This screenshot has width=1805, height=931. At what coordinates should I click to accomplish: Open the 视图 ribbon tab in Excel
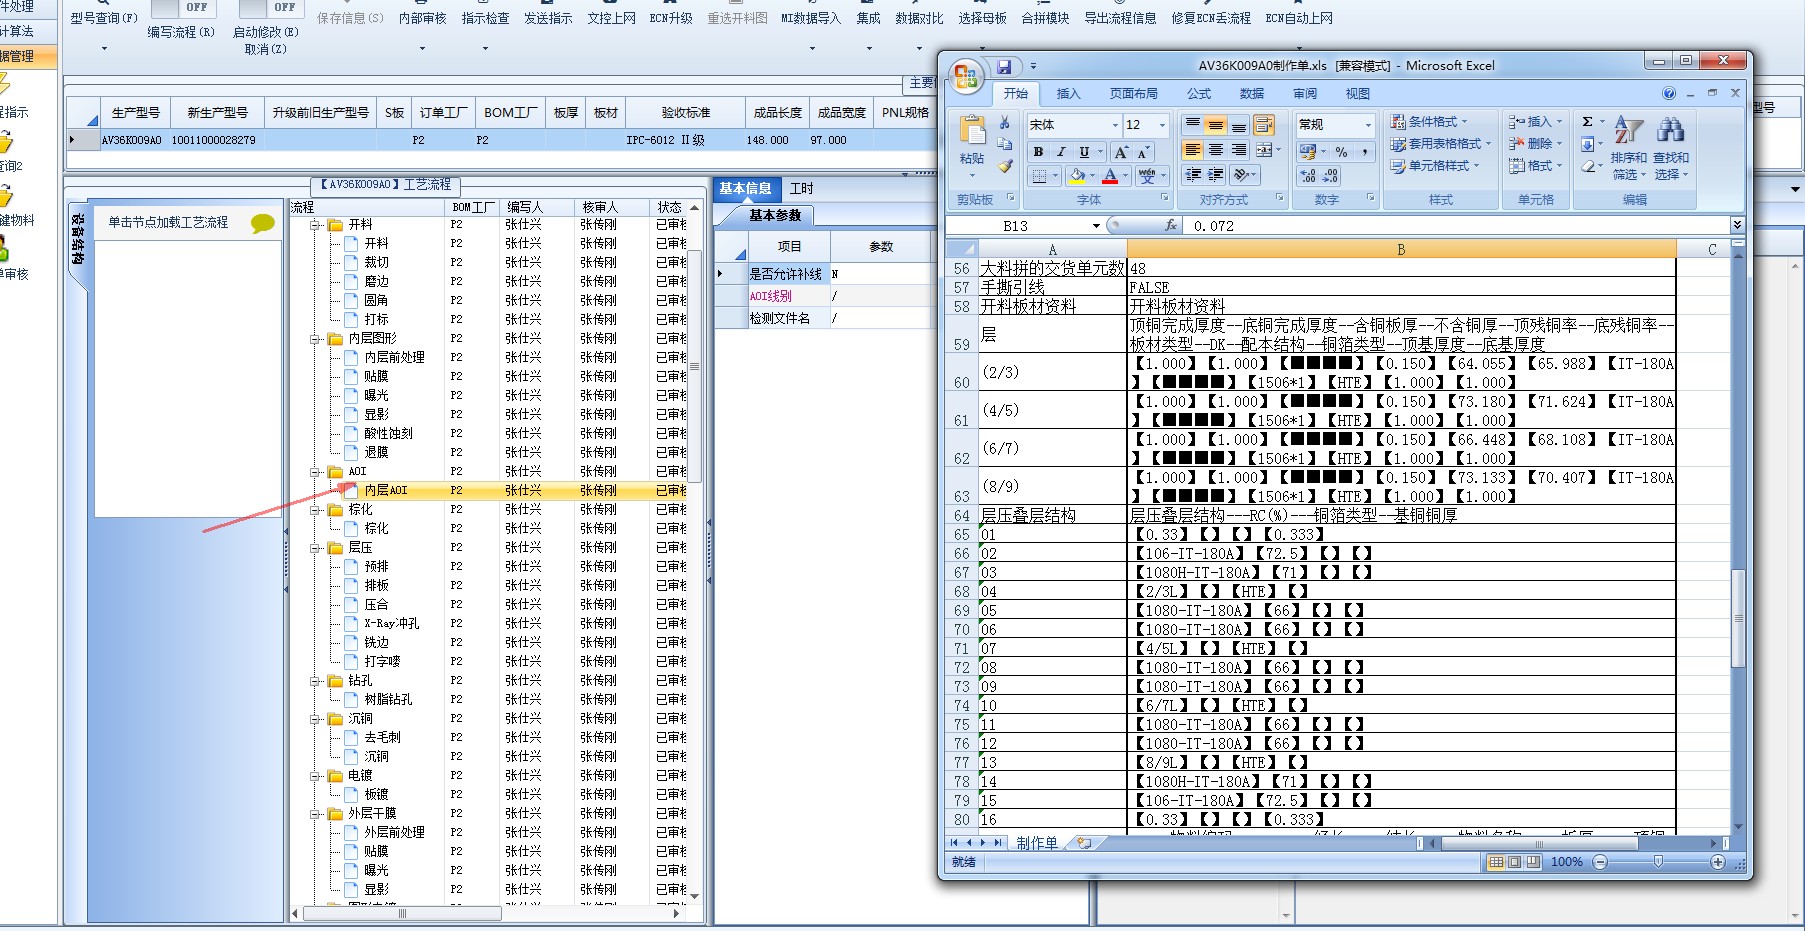click(1357, 94)
